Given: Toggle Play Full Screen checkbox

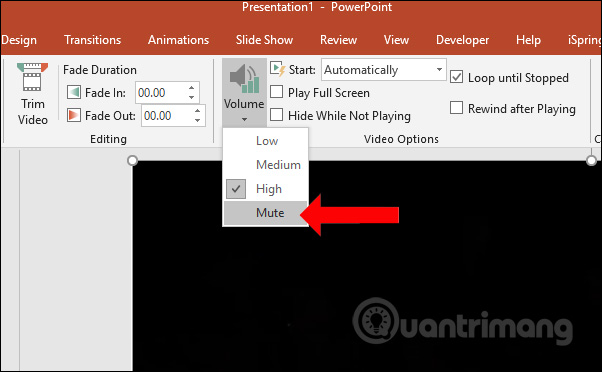Looking at the screenshot, I should coord(277,92).
